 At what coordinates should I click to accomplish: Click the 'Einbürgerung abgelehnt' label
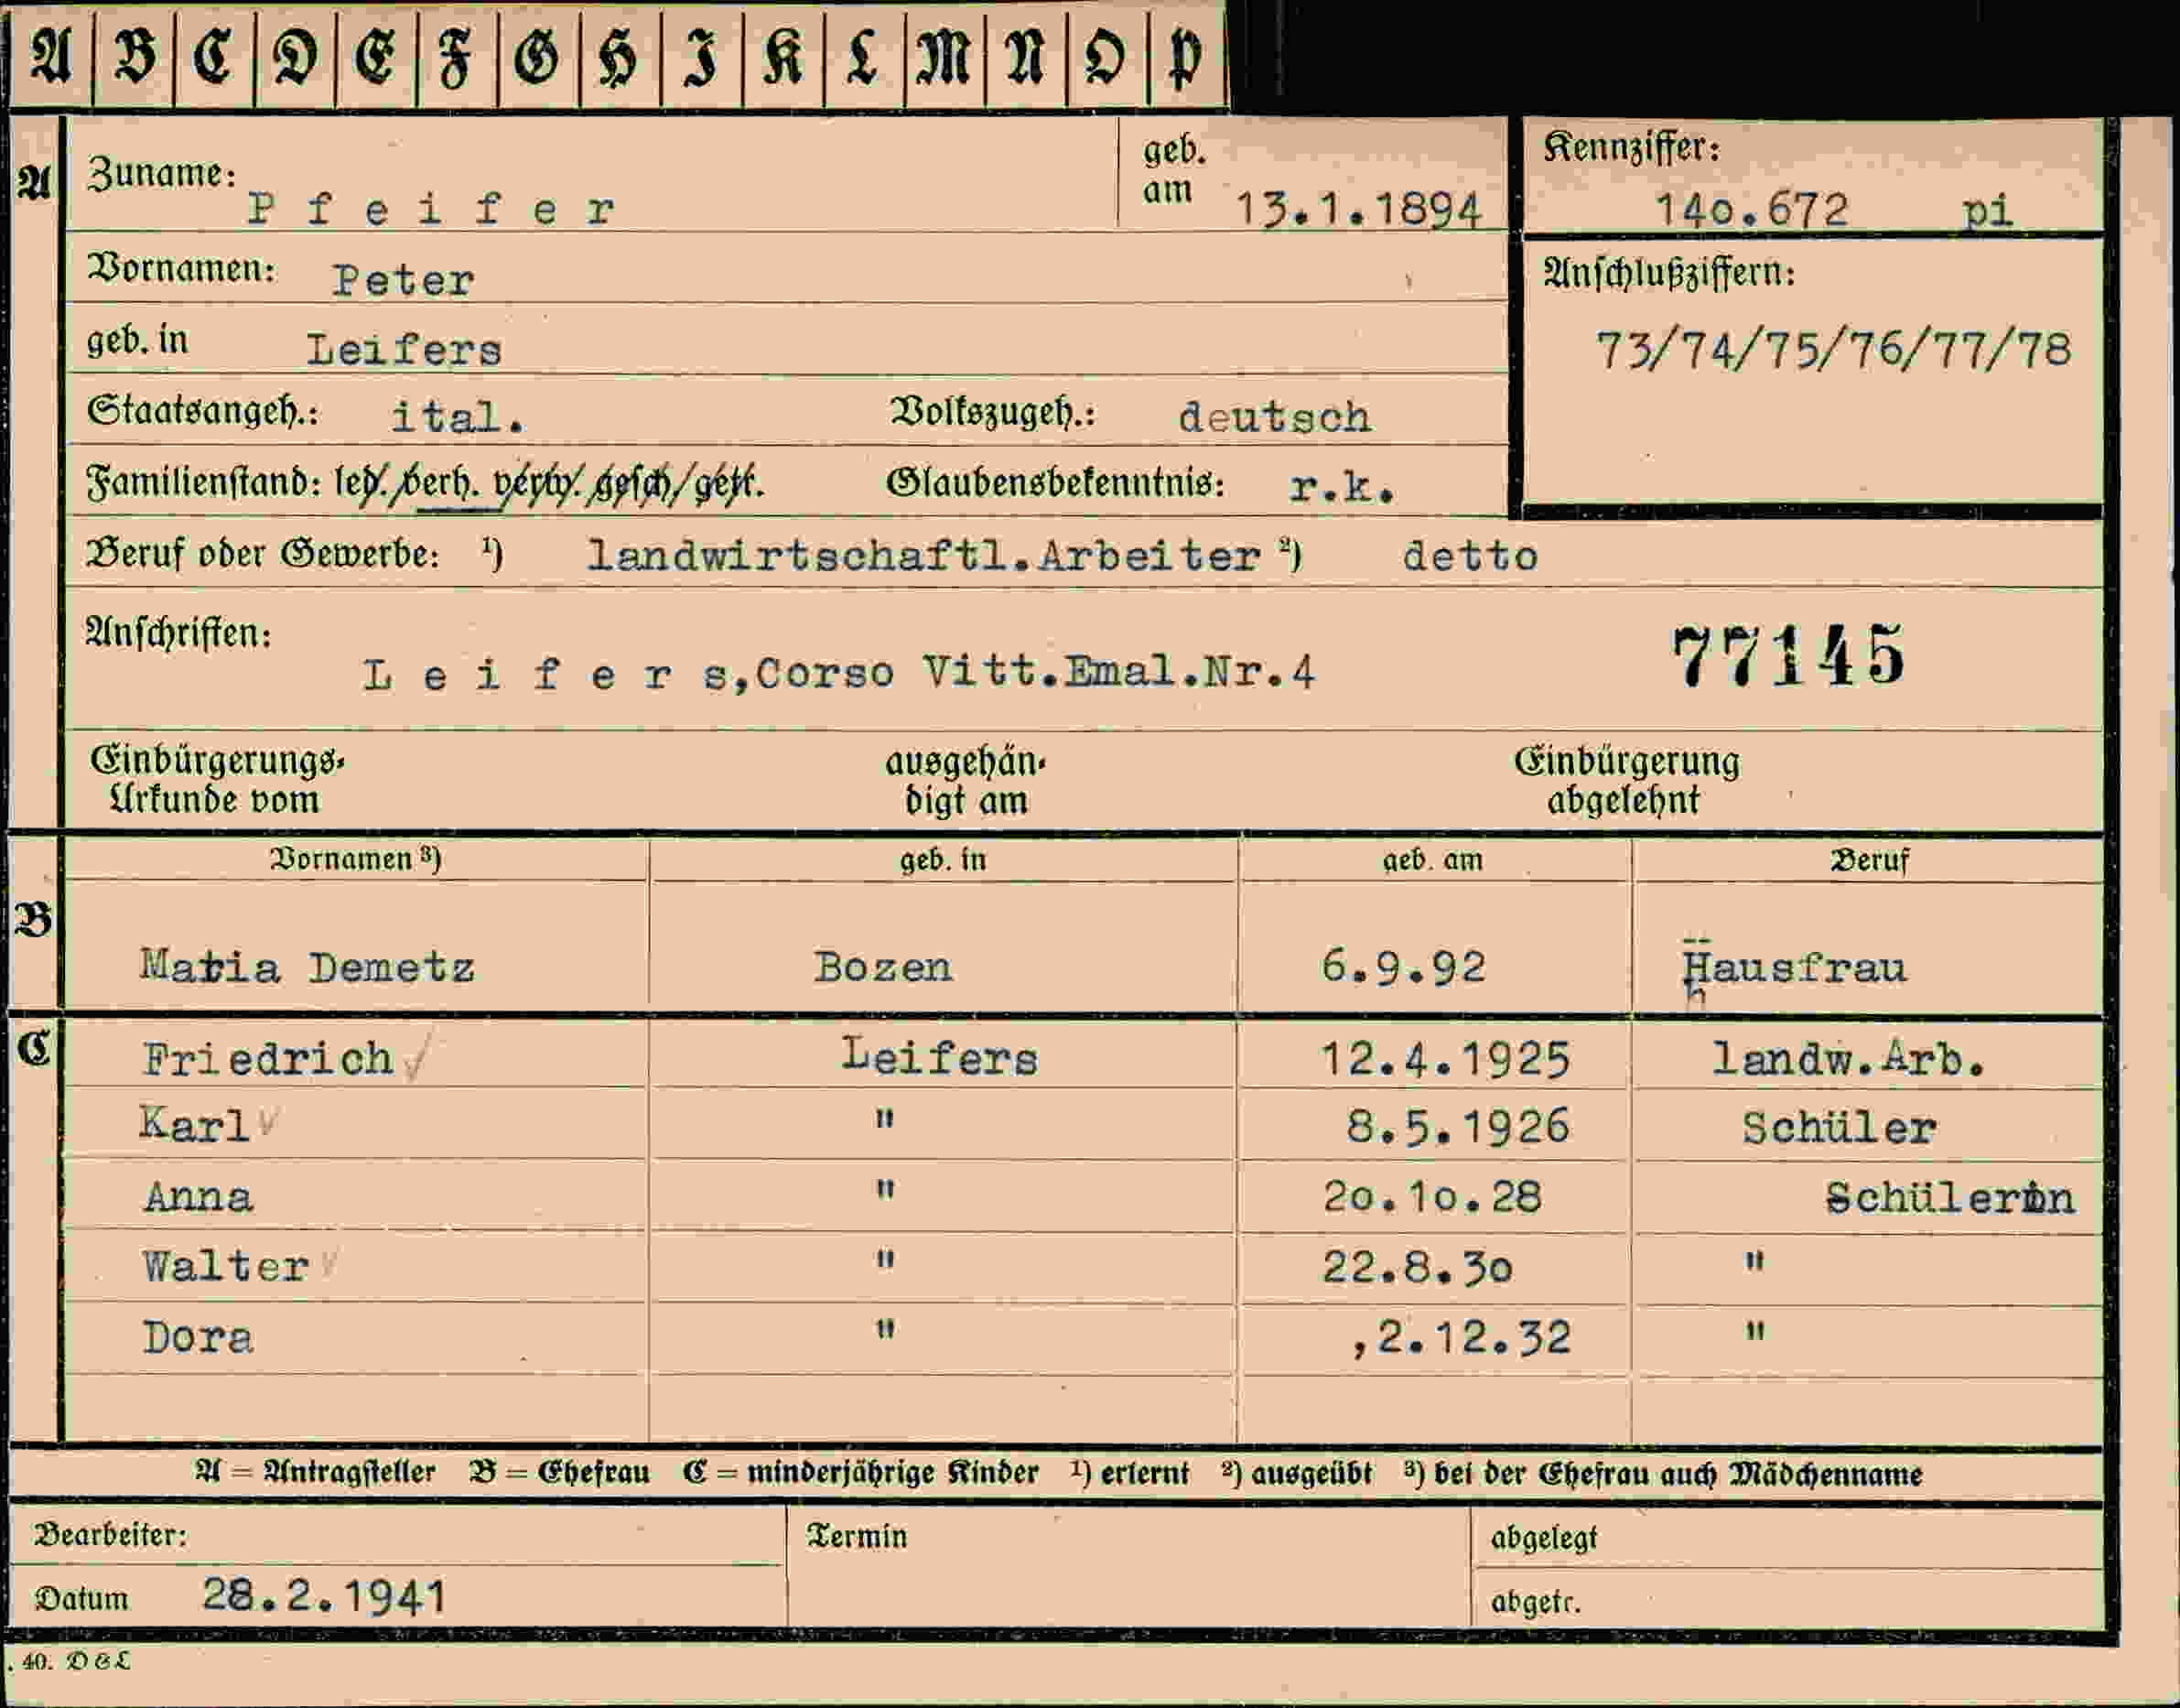point(1626,781)
